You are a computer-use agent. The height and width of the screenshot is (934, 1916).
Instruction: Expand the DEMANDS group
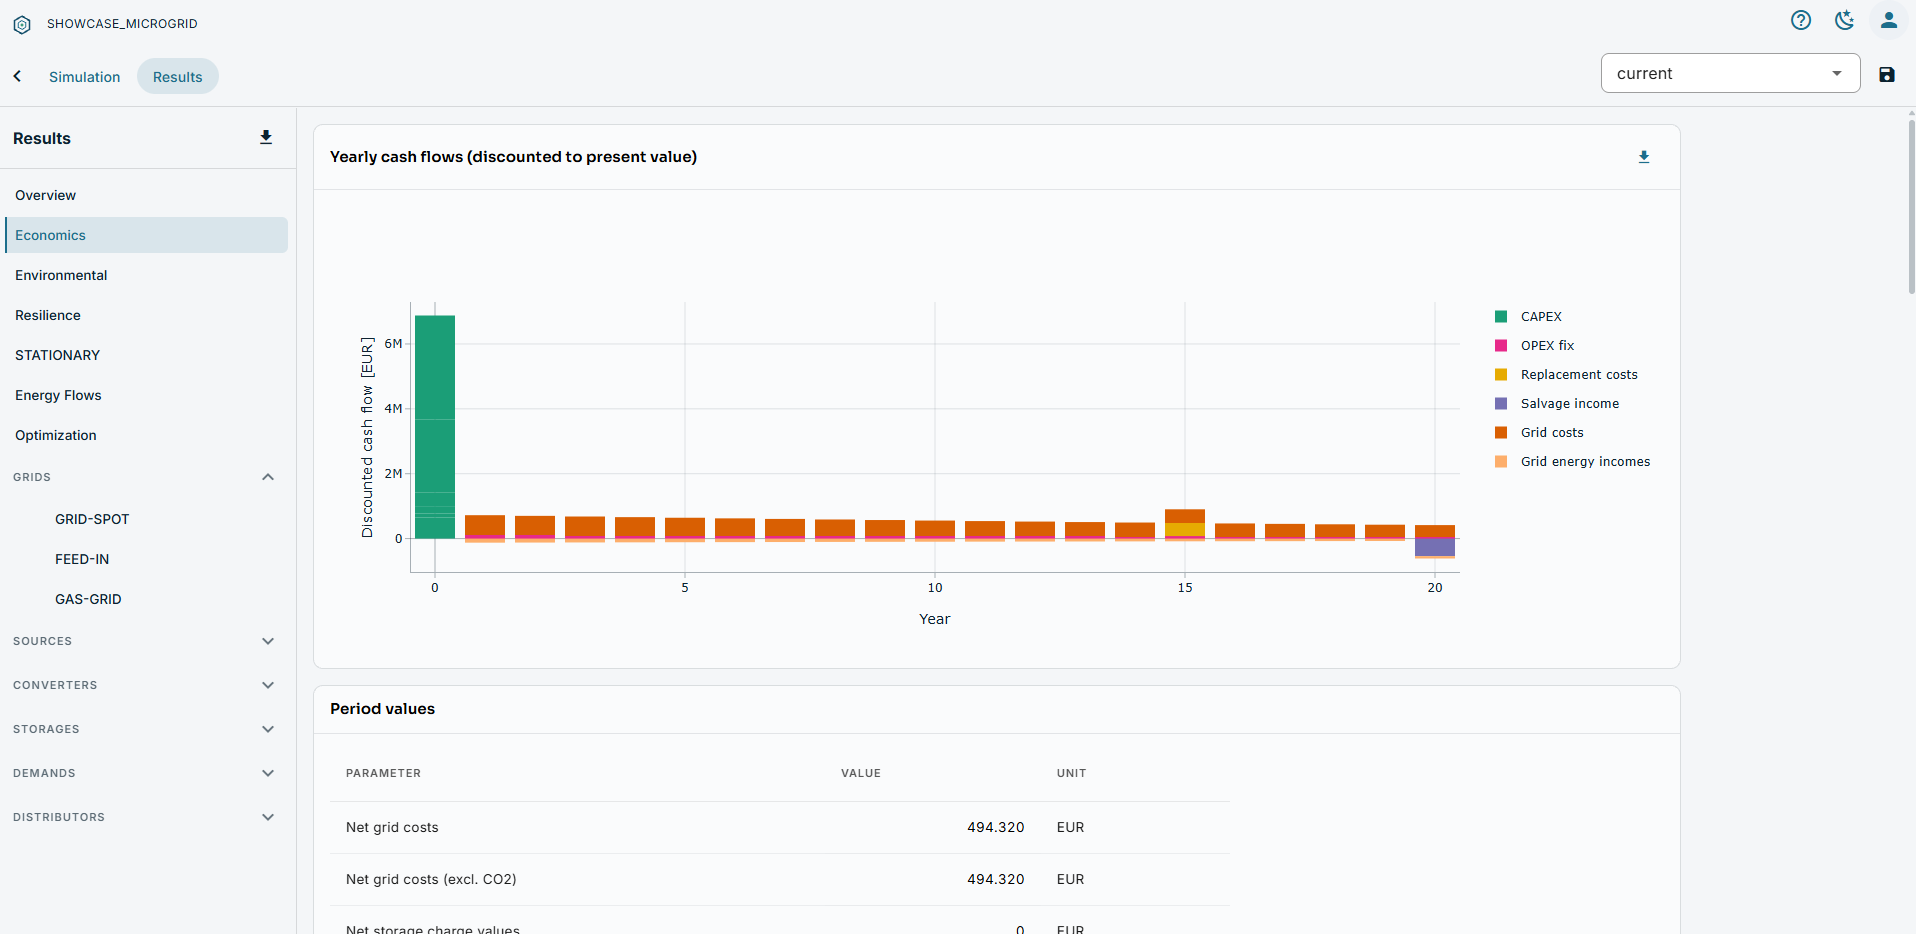(x=146, y=773)
